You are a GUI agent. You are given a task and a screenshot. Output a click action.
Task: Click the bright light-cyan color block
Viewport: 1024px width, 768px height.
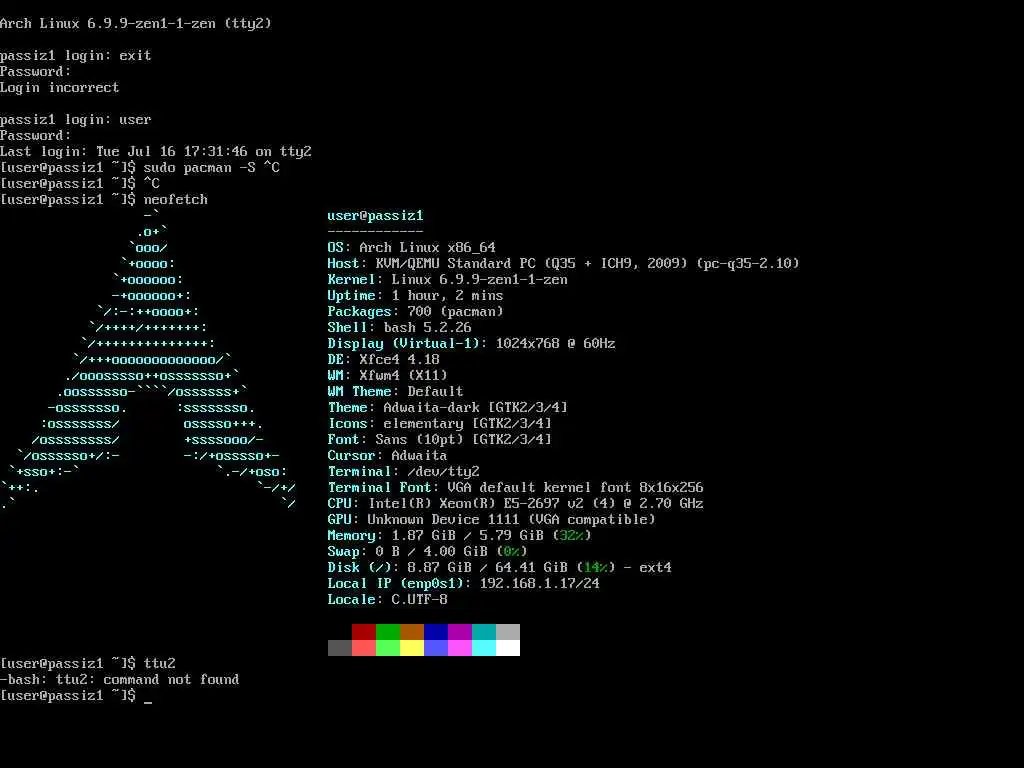484,648
